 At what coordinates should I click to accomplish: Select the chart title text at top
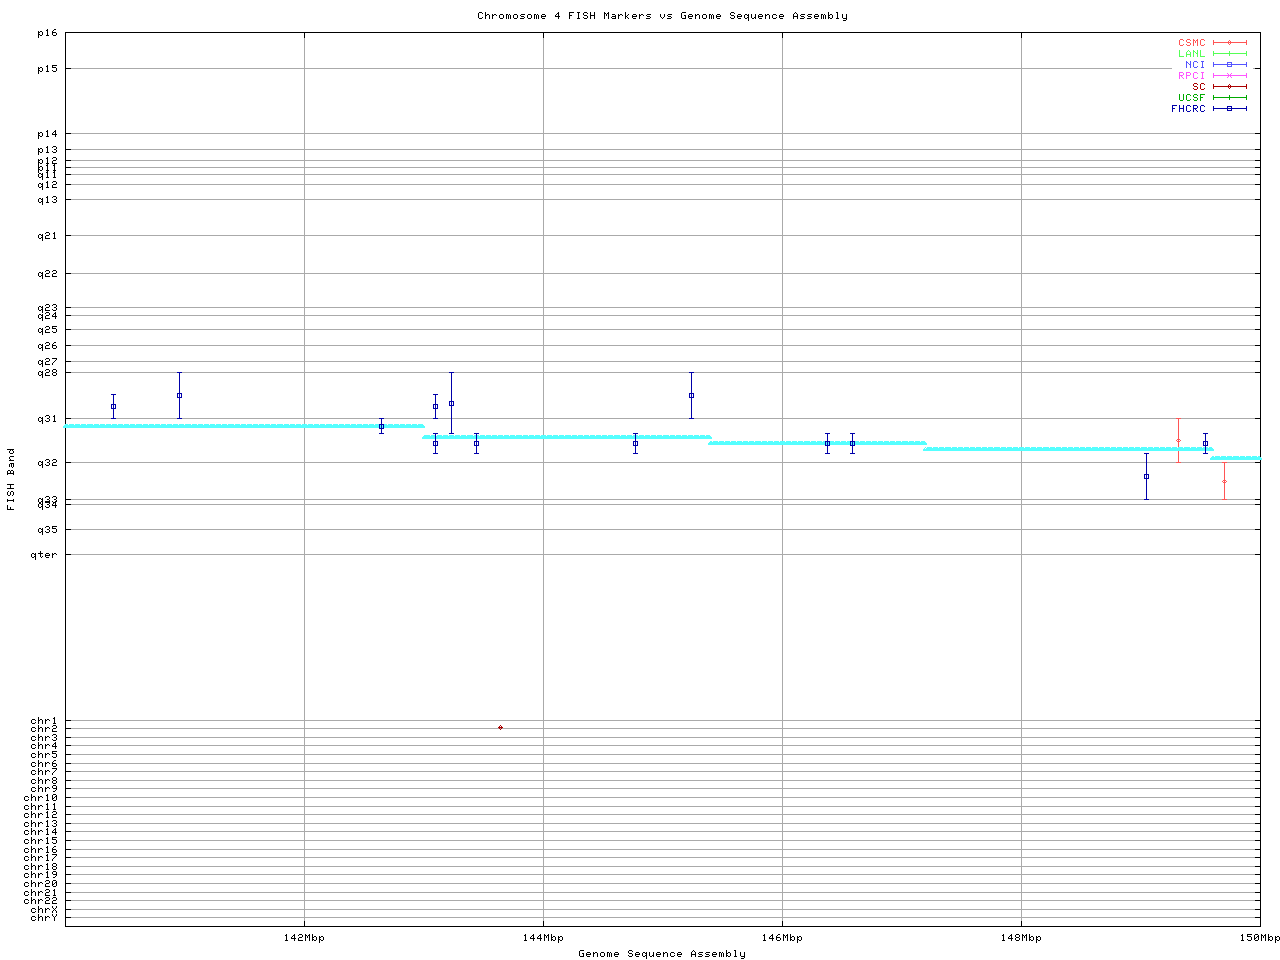pos(662,16)
